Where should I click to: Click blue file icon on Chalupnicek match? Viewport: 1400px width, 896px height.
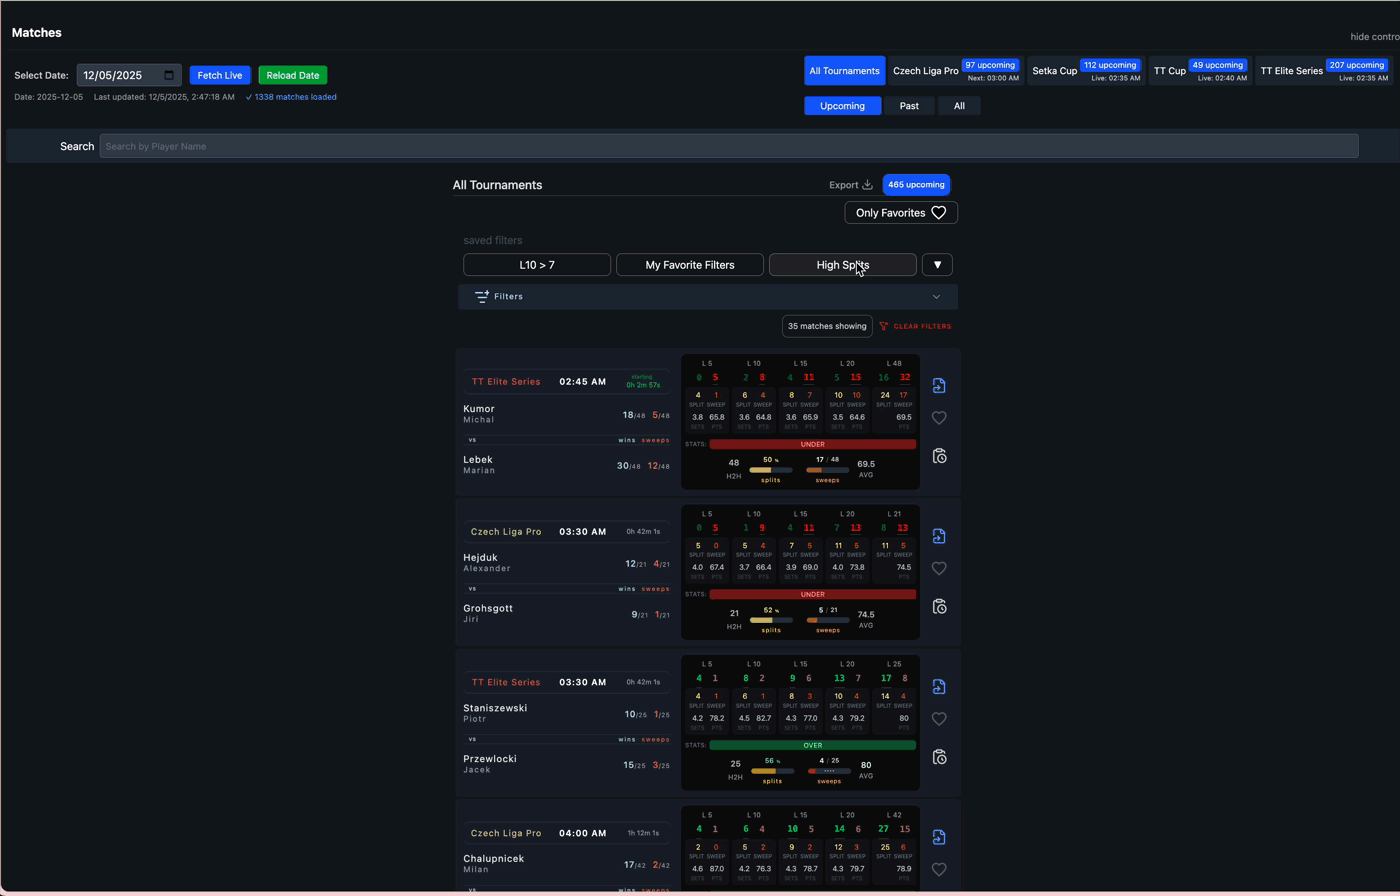click(939, 837)
